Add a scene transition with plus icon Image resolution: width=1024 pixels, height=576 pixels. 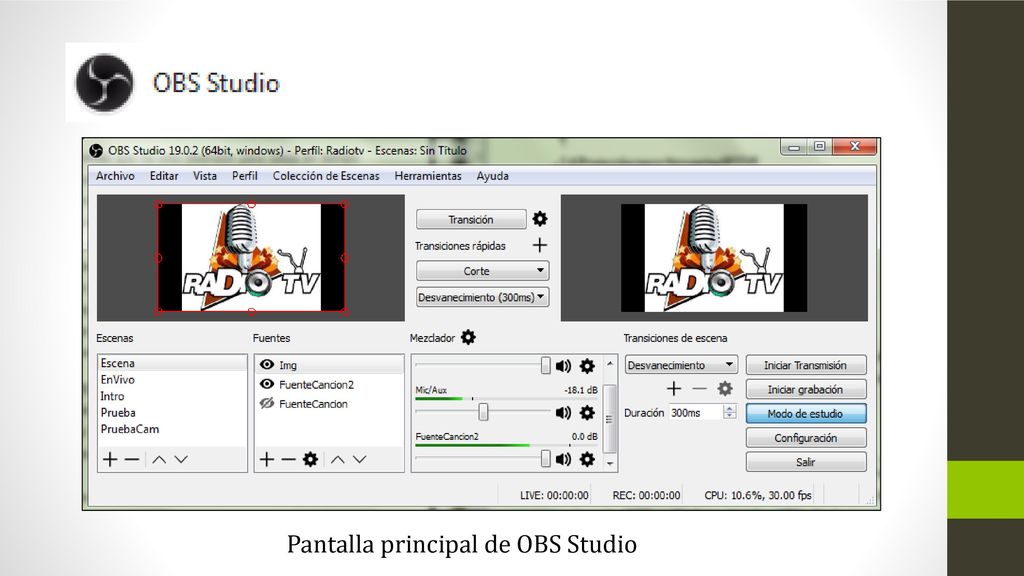click(x=674, y=389)
